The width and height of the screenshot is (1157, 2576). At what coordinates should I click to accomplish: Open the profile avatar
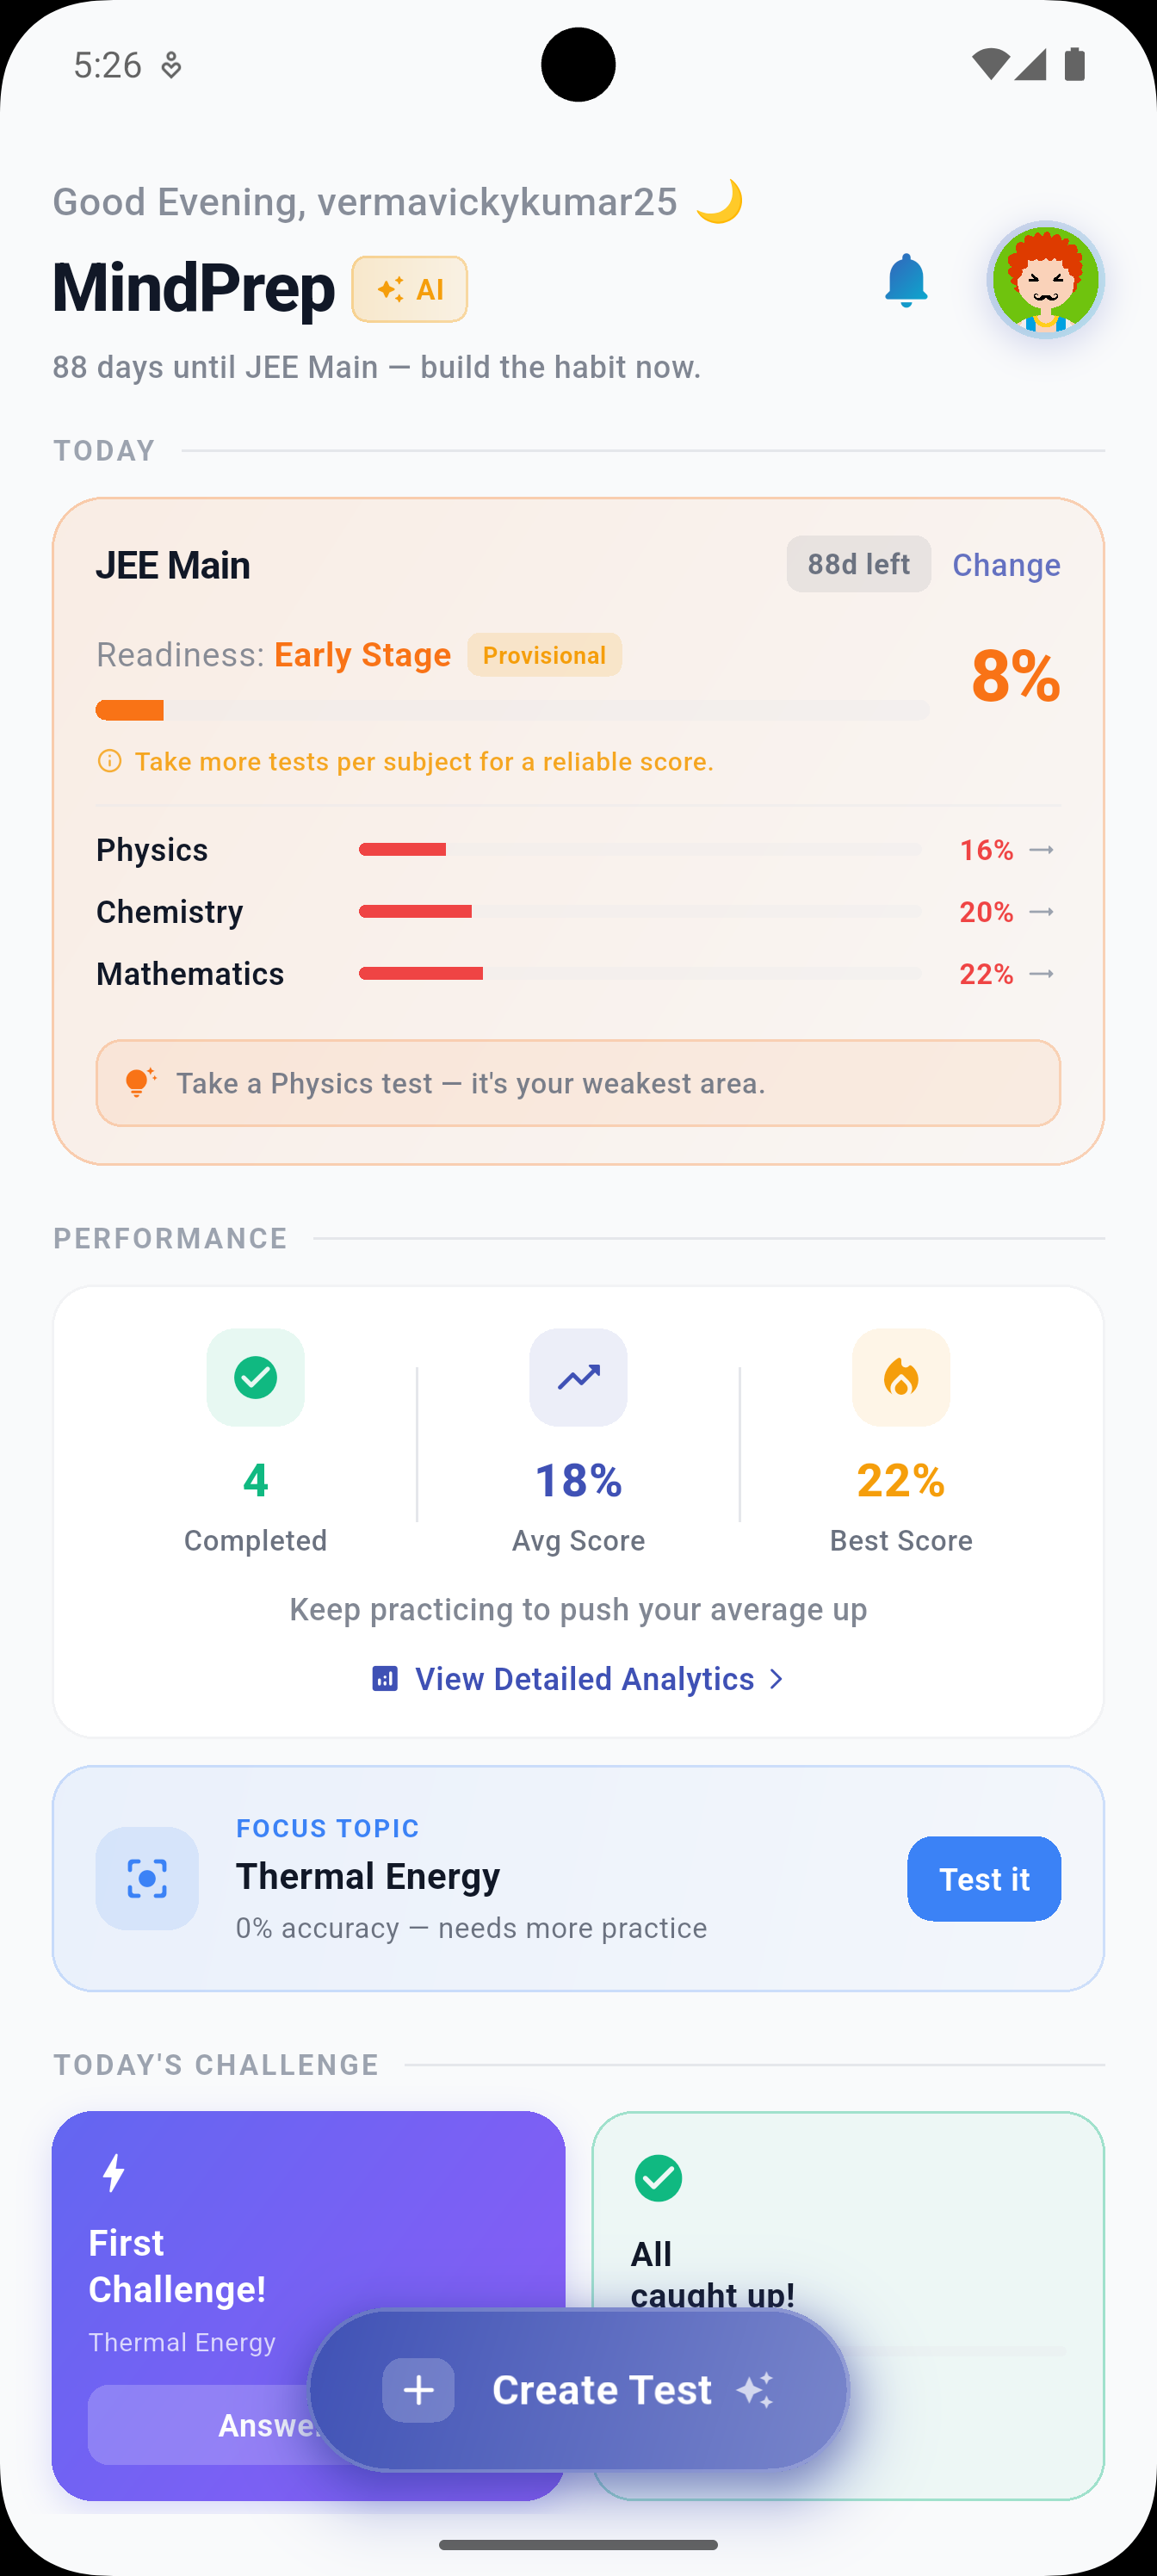[1044, 281]
